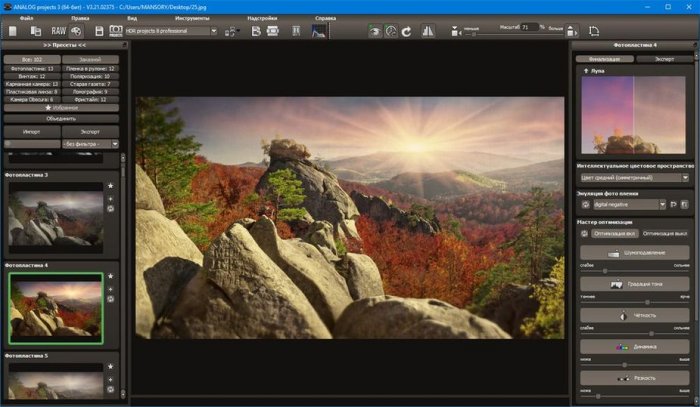
Task: Click the histogram icon in the toolbar
Action: click(319, 31)
